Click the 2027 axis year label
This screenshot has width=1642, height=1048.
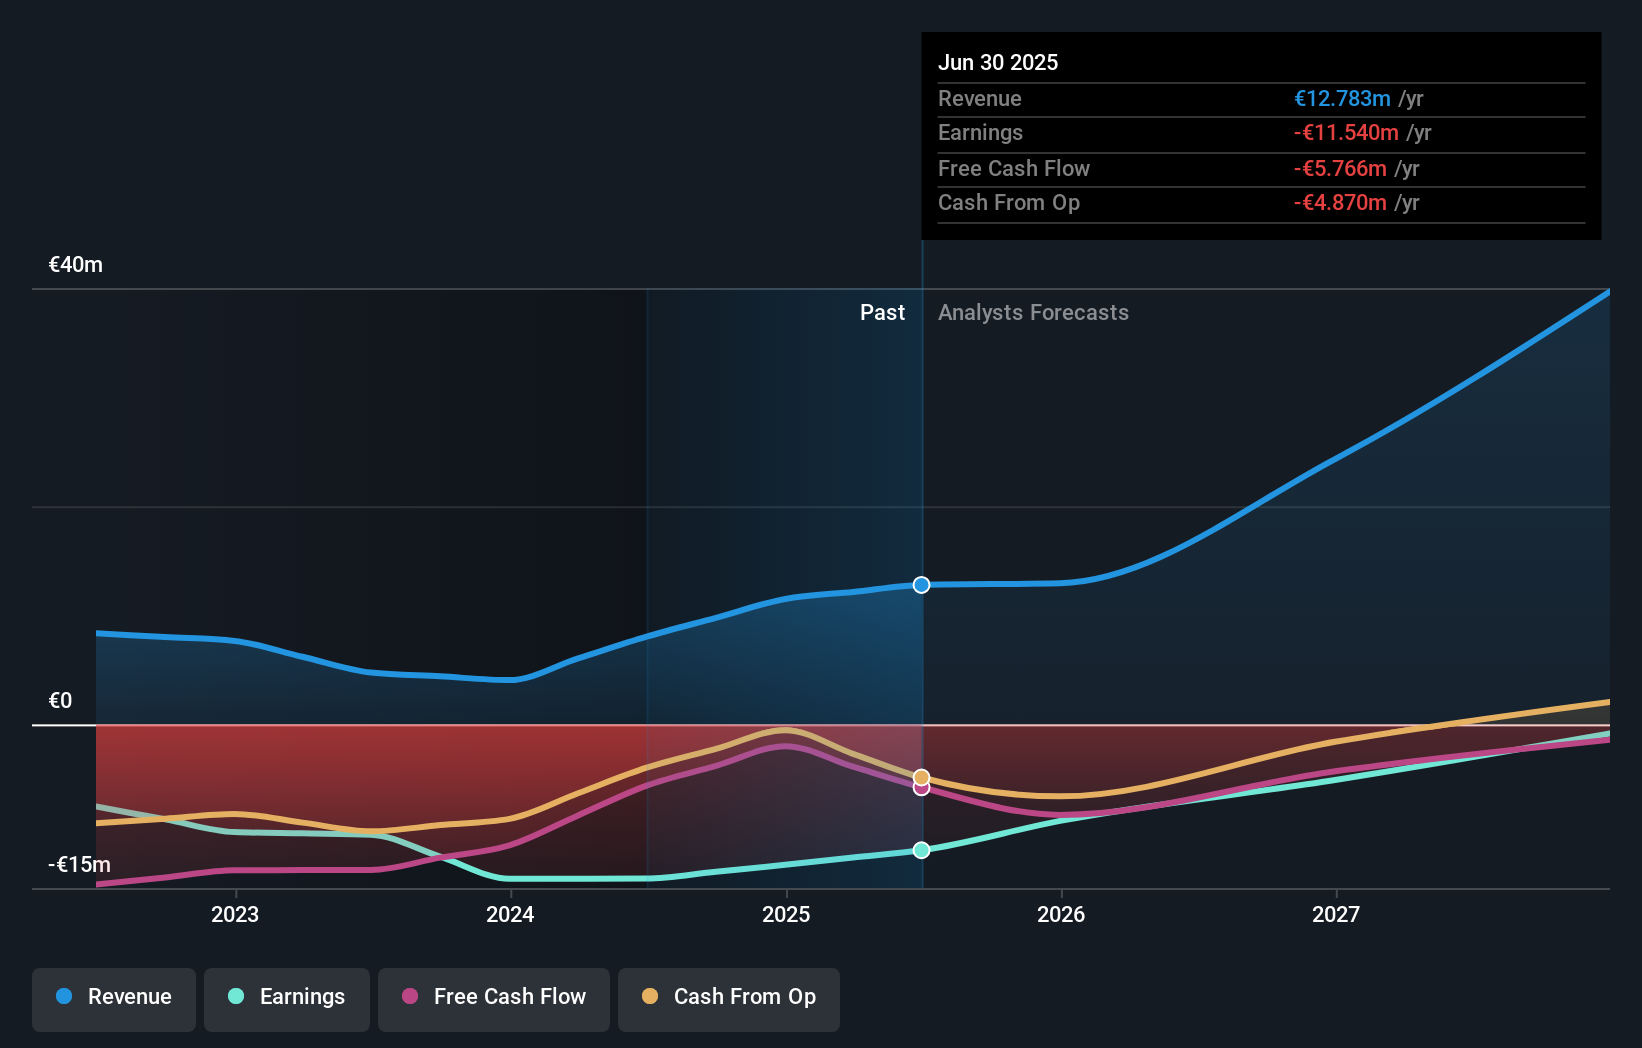1337,913
